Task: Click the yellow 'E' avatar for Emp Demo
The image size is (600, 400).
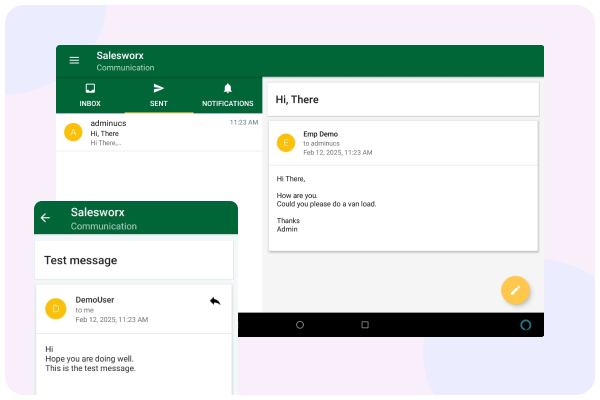Action: [x=286, y=142]
